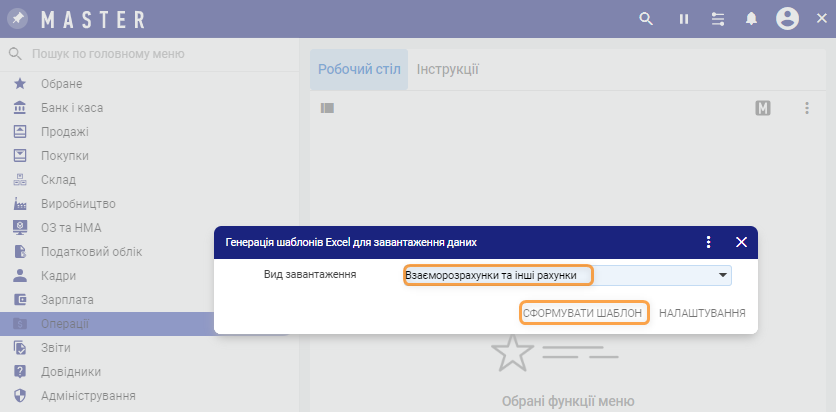
Task: Click the search magnifier icon in header
Action: click(x=646, y=19)
